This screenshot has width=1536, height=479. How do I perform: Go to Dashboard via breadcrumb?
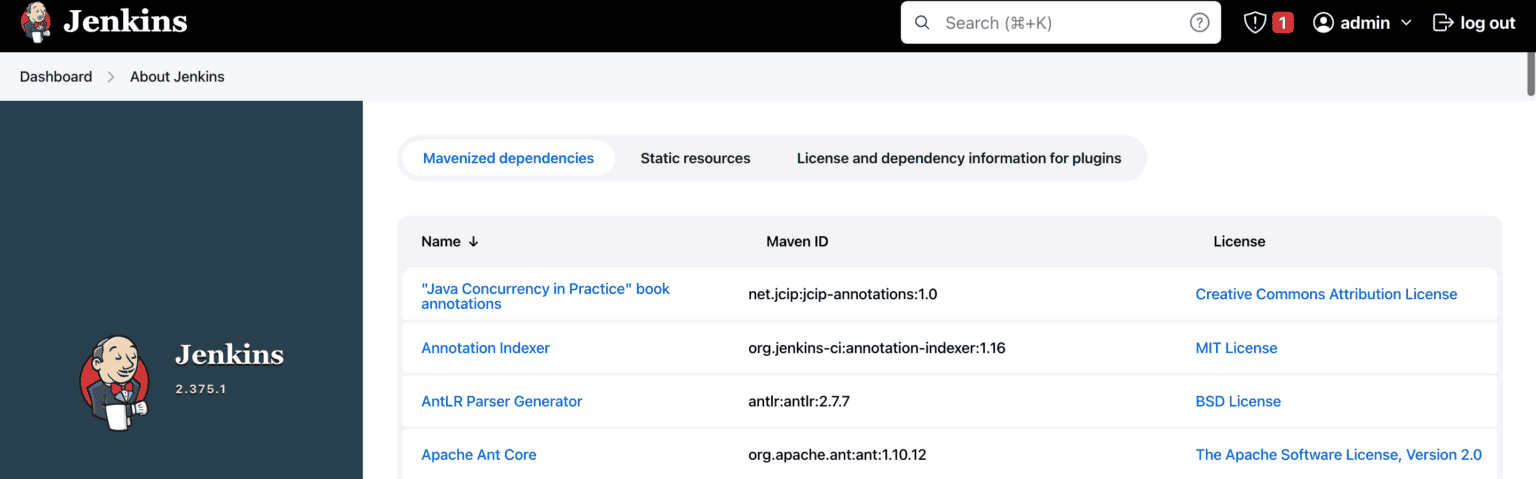[56, 77]
